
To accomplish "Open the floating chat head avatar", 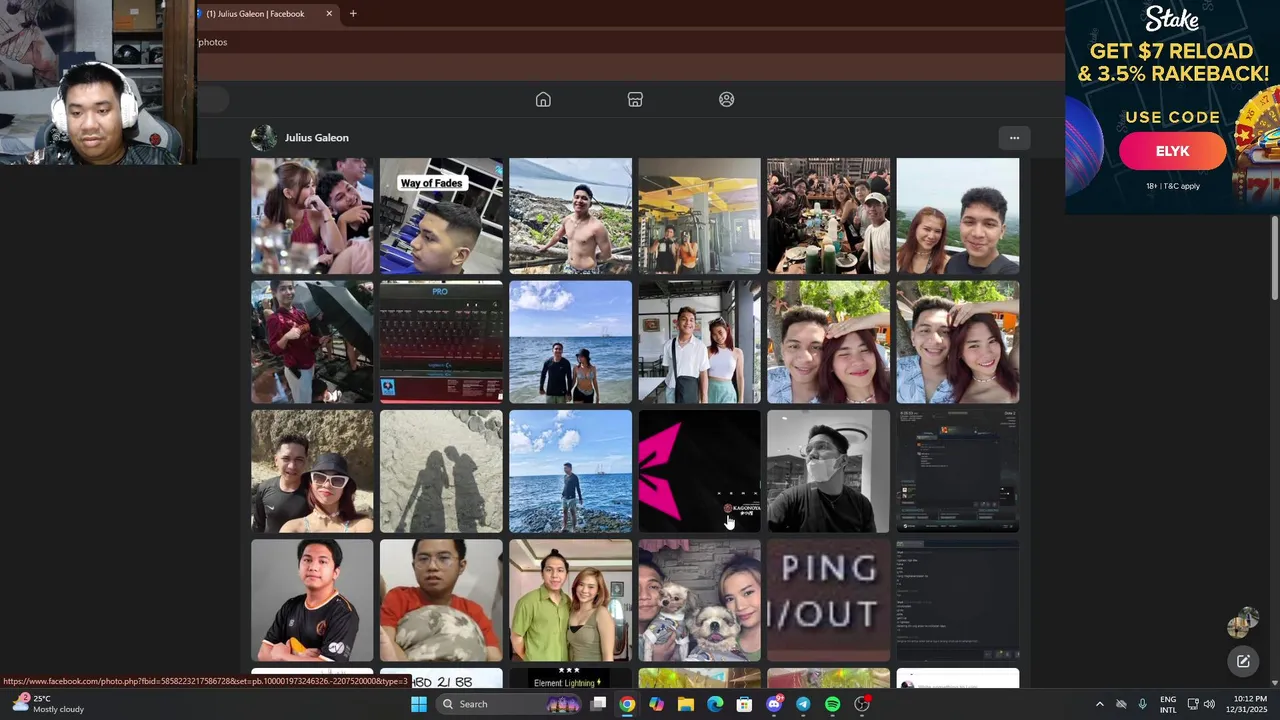I will click(x=1243, y=622).
